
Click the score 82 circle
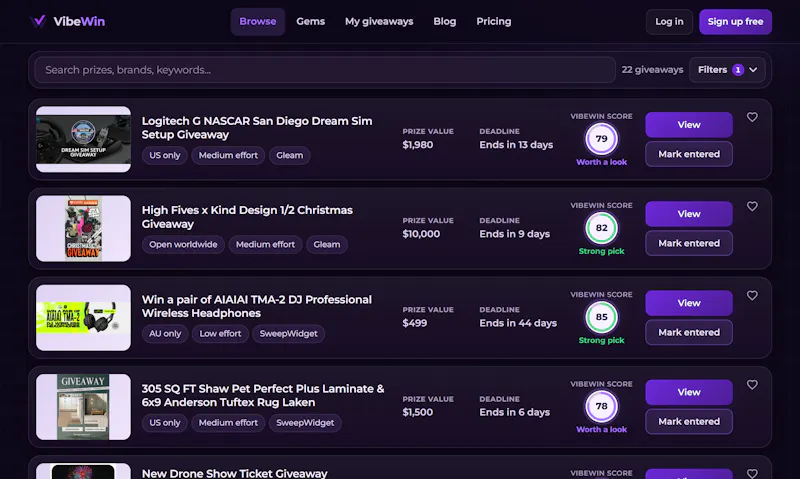click(602, 228)
